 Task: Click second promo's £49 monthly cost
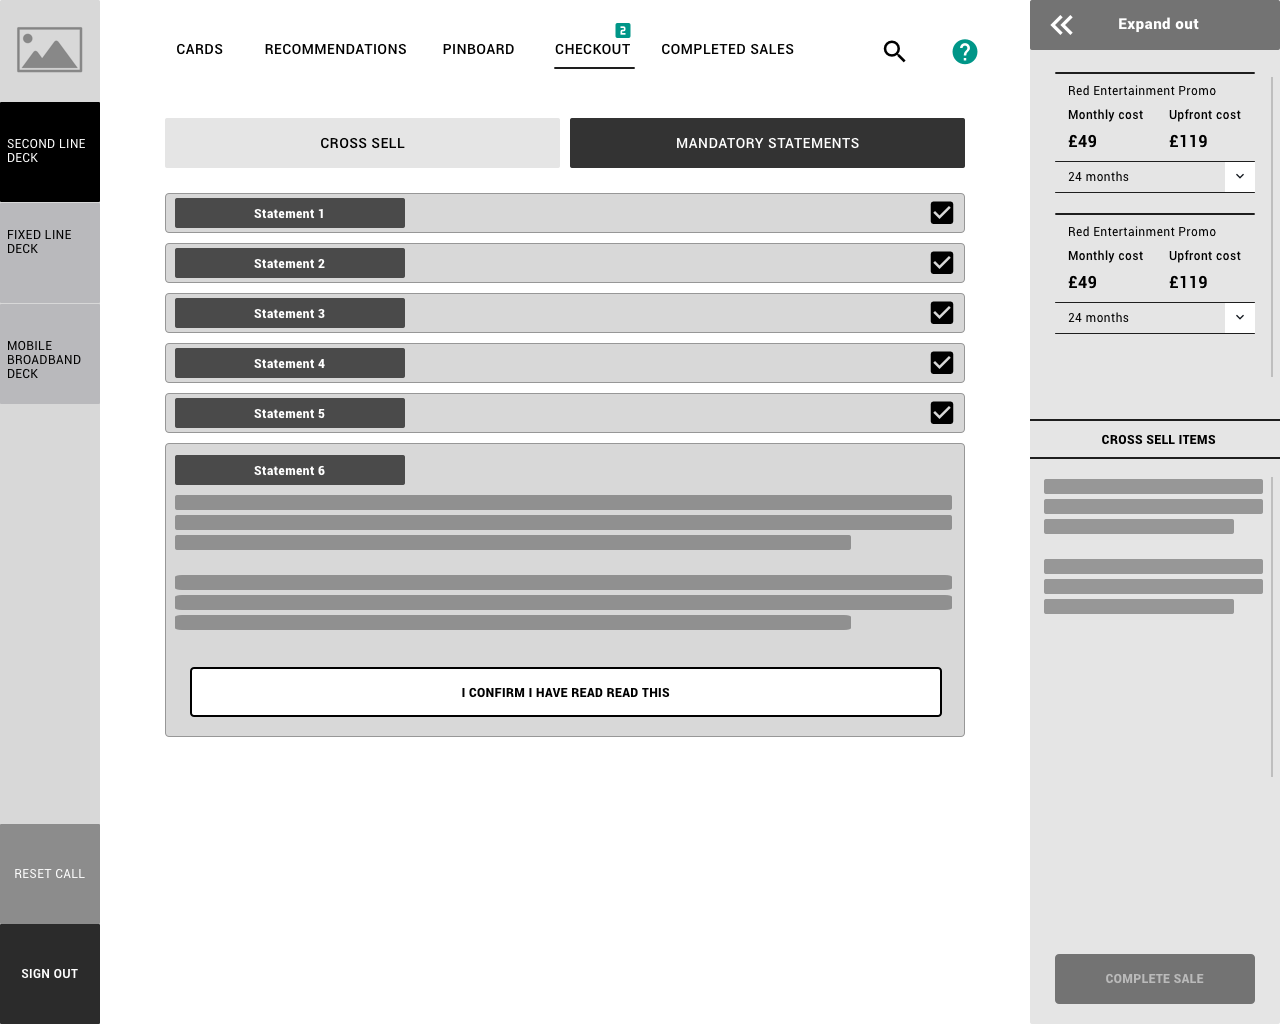[1082, 283]
